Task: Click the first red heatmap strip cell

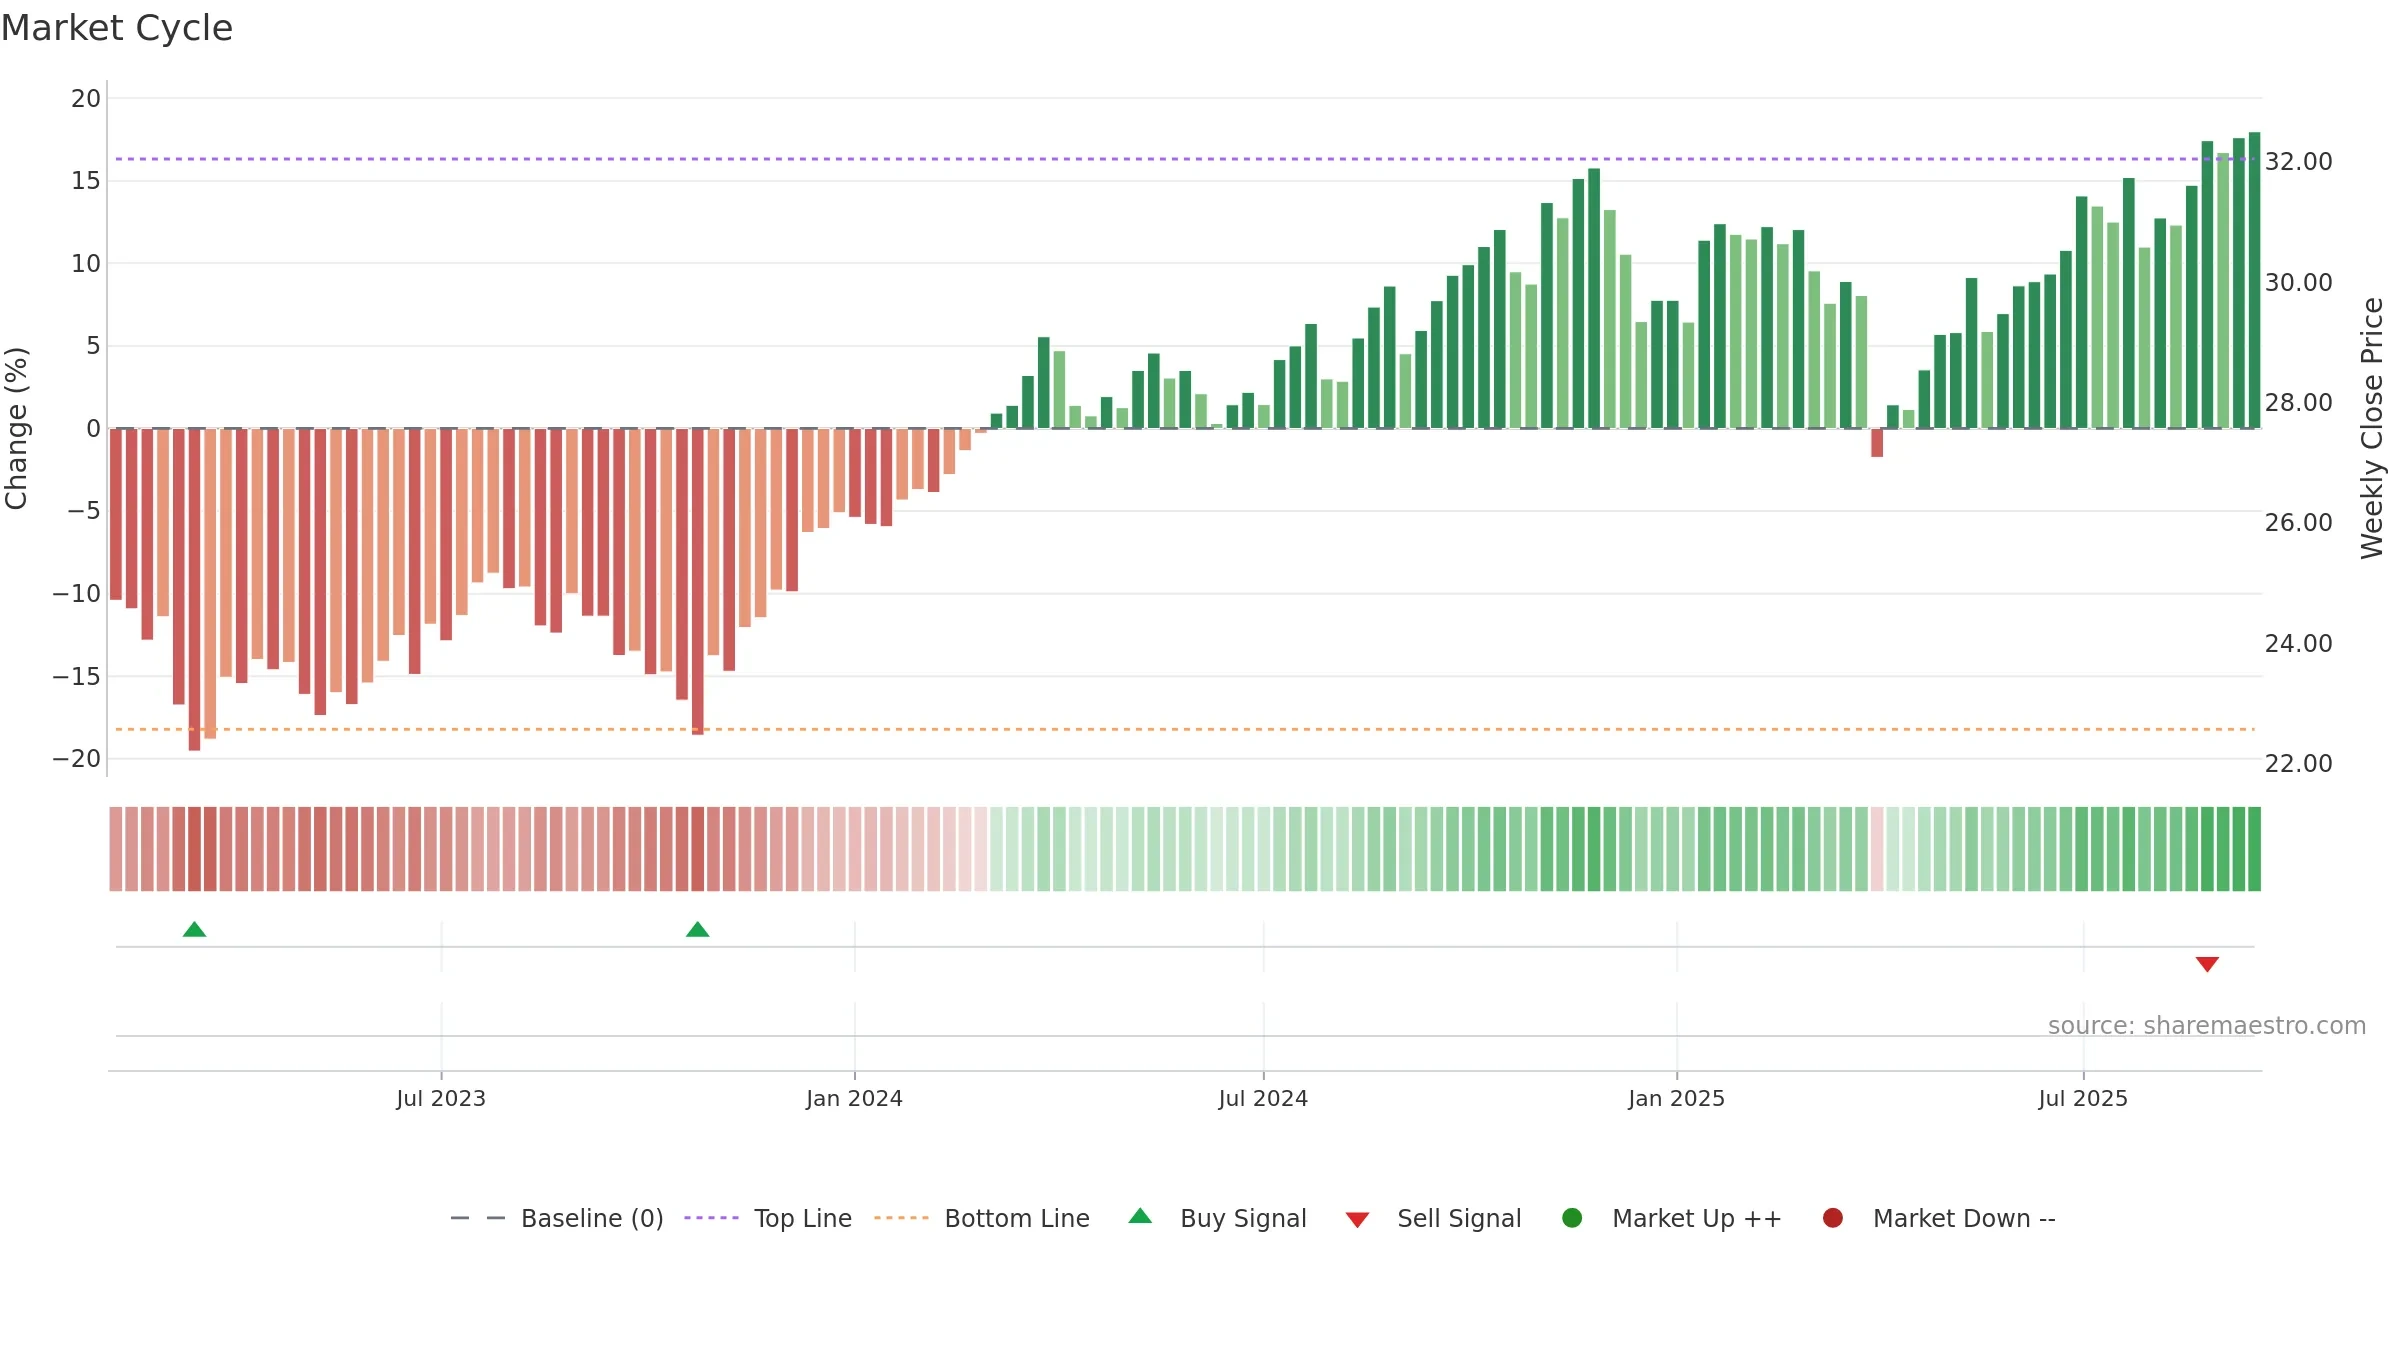Action: [x=116, y=849]
